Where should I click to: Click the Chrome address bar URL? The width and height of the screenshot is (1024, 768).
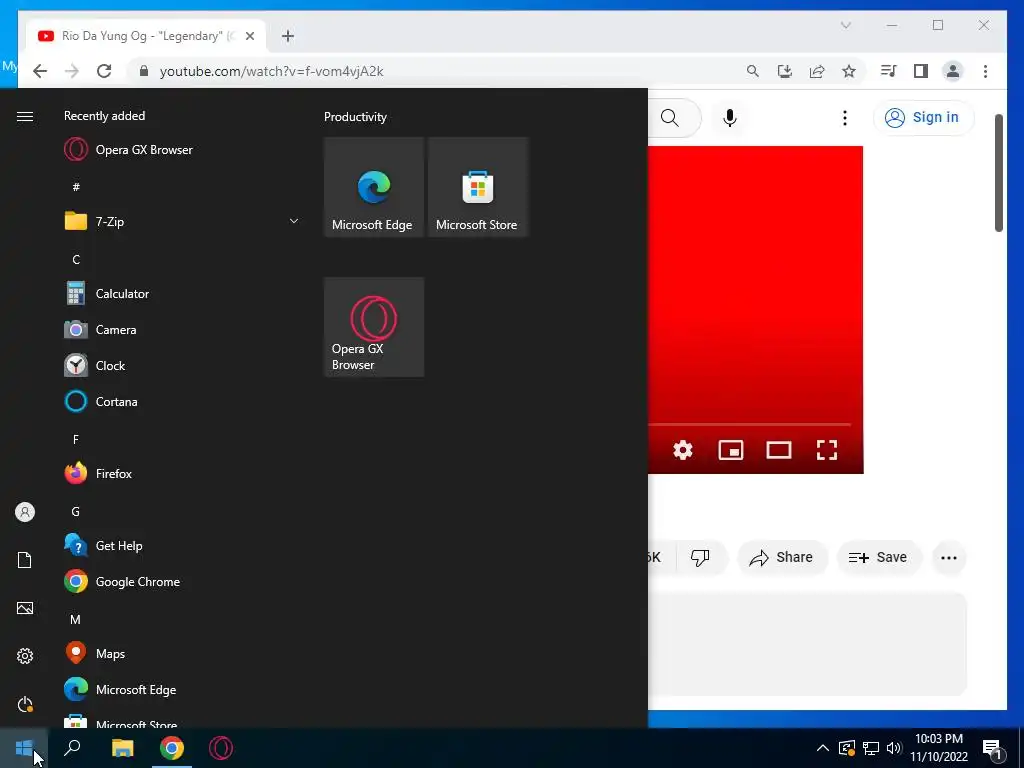click(x=272, y=71)
